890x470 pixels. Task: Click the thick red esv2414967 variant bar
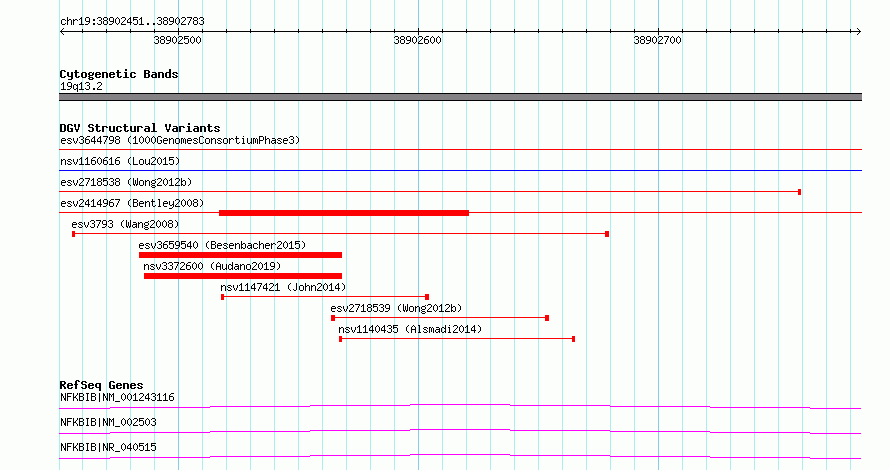pos(344,213)
